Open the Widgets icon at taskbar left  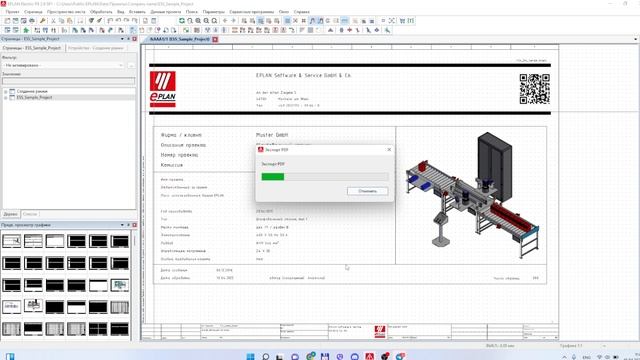pos(10,356)
